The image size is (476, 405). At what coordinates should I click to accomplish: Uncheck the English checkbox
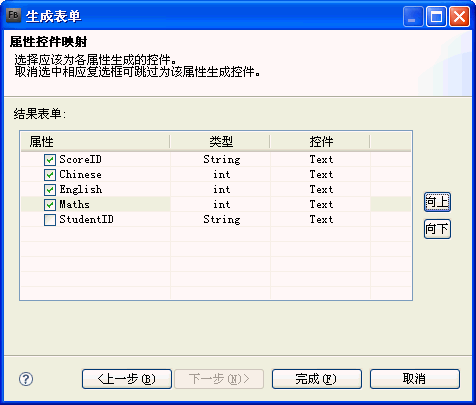point(50,190)
